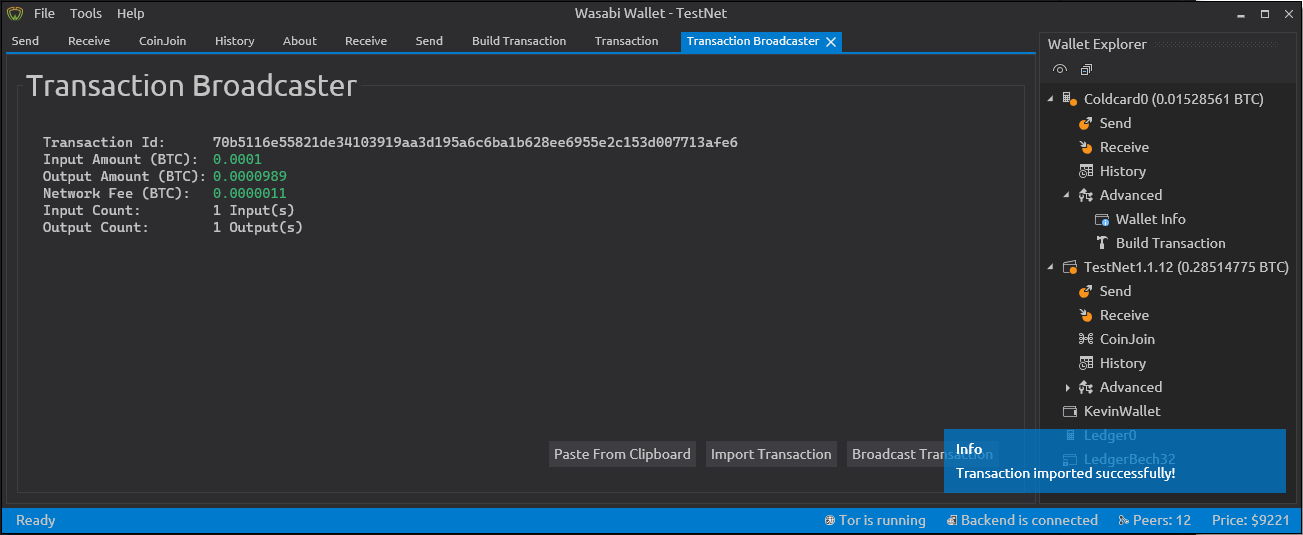Click the Peers status icon
The image size is (1303, 535).
(1124, 520)
